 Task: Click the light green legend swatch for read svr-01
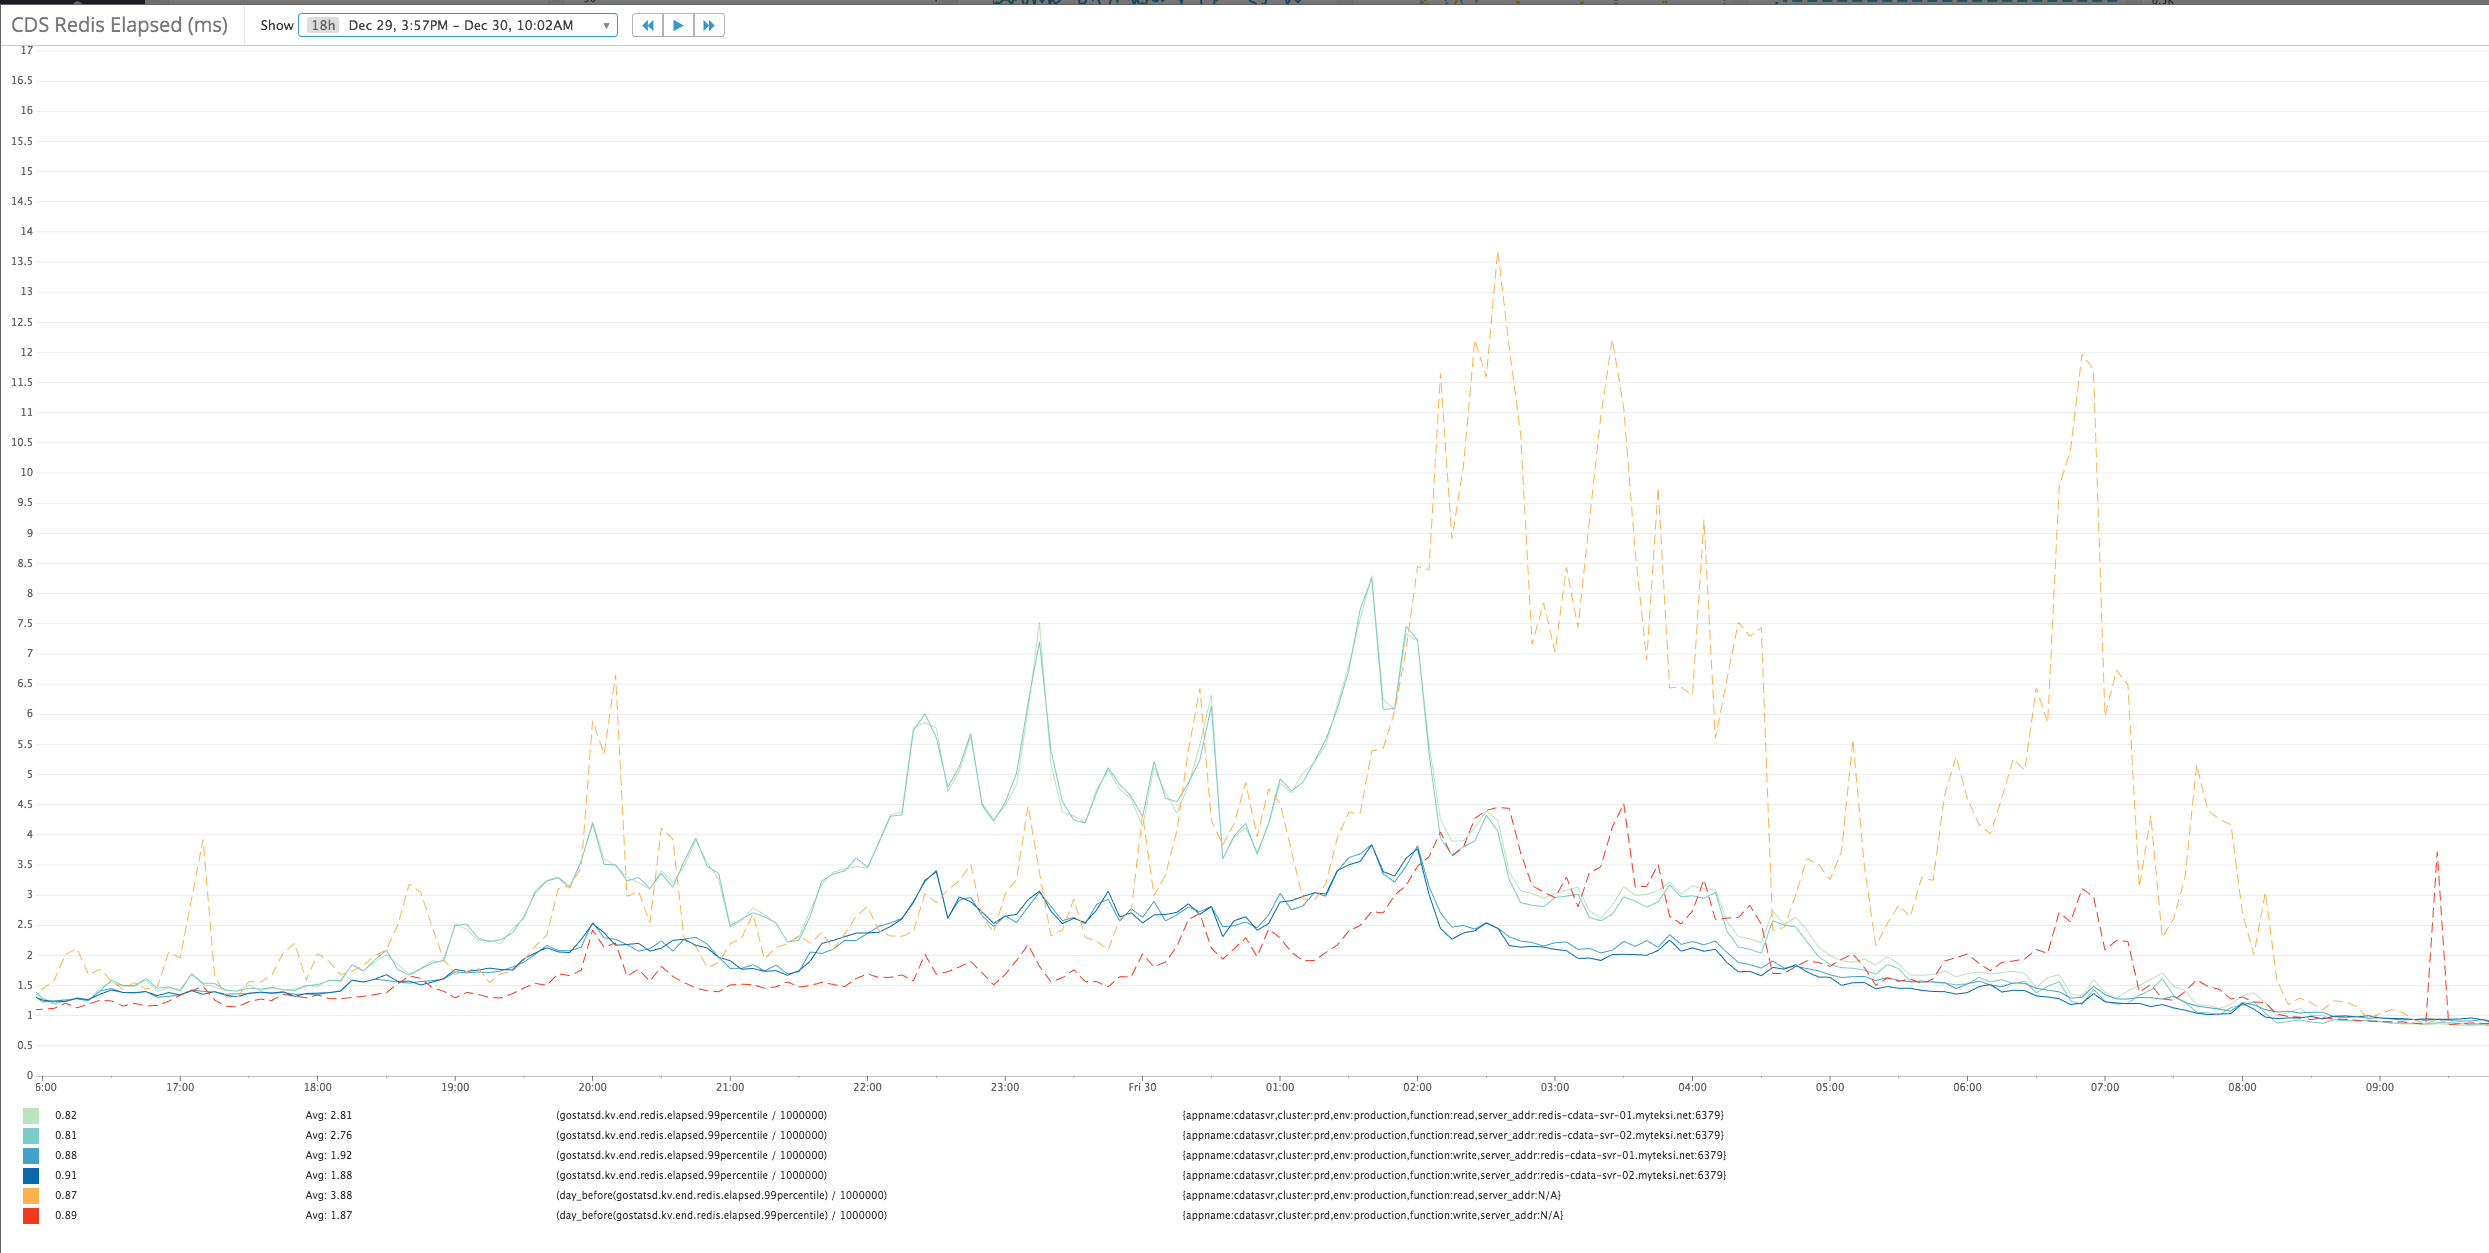click(x=31, y=1115)
